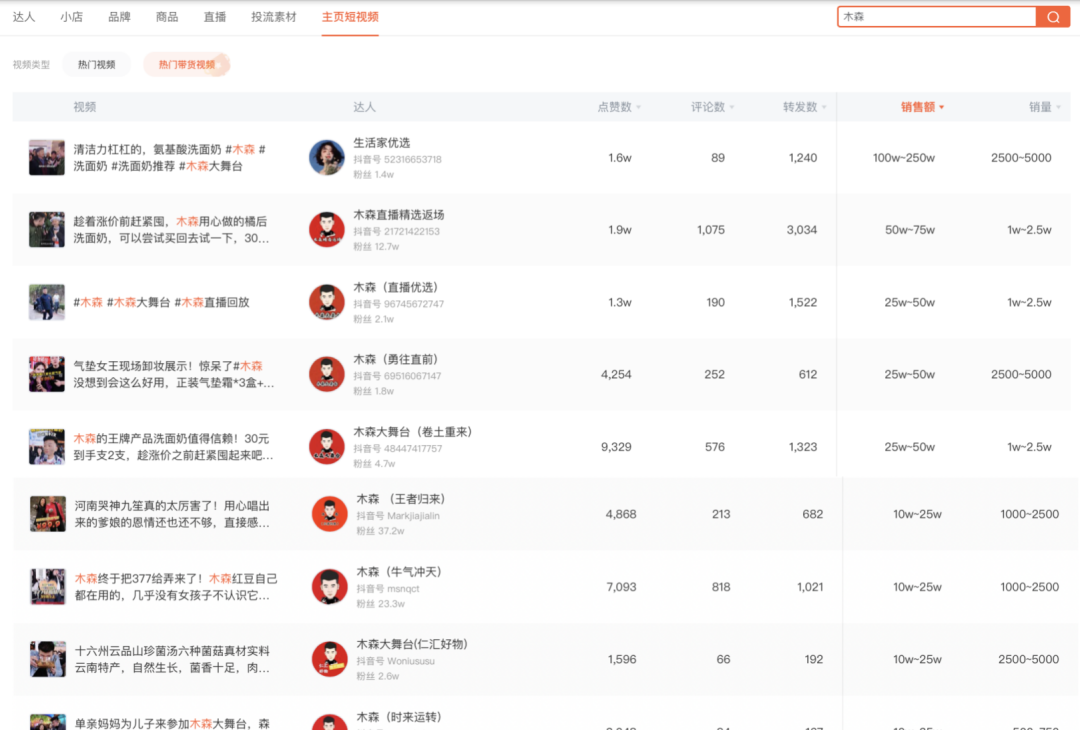Open creator name 生活家优选
The width and height of the screenshot is (1080, 730).
point(382,143)
